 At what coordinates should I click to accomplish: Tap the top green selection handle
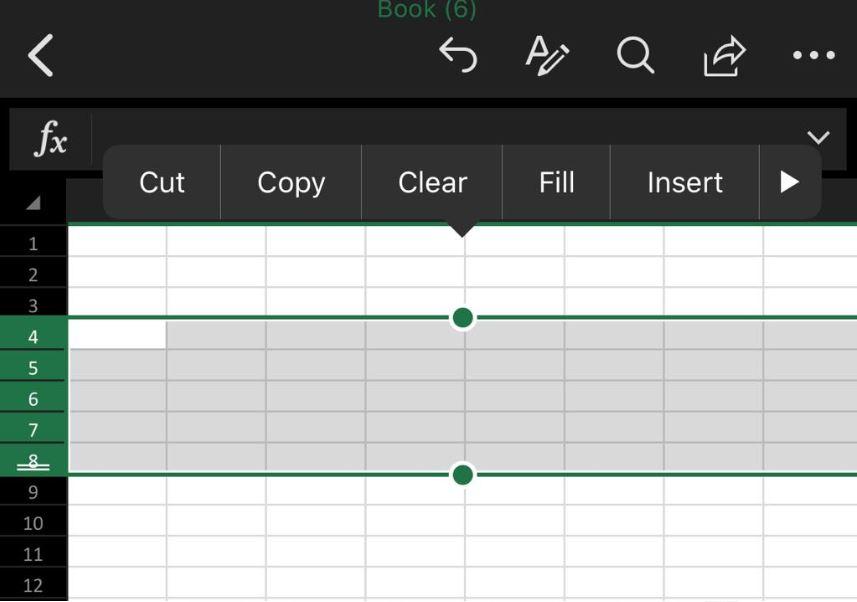pyautogui.click(x=463, y=317)
